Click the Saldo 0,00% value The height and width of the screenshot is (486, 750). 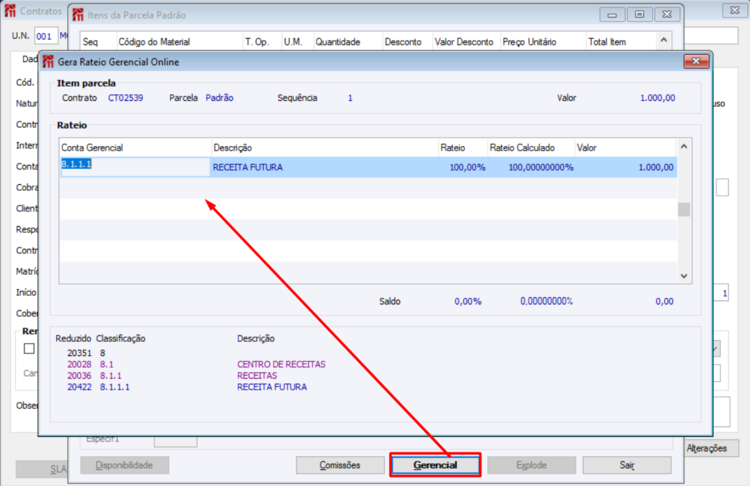[x=468, y=301]
